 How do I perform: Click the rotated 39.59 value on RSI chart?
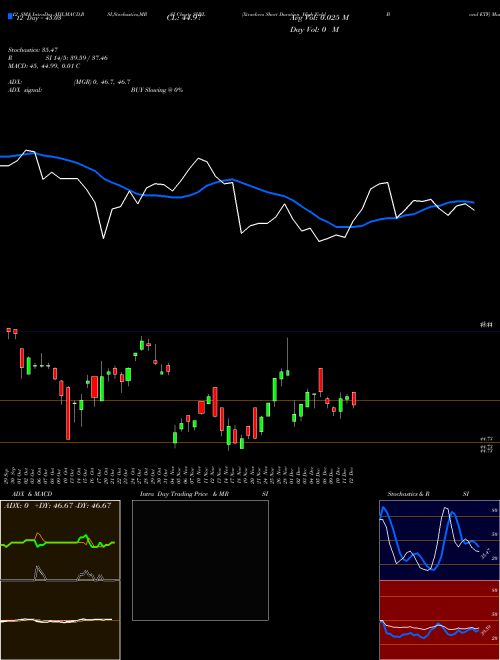[x=486, y=631]
